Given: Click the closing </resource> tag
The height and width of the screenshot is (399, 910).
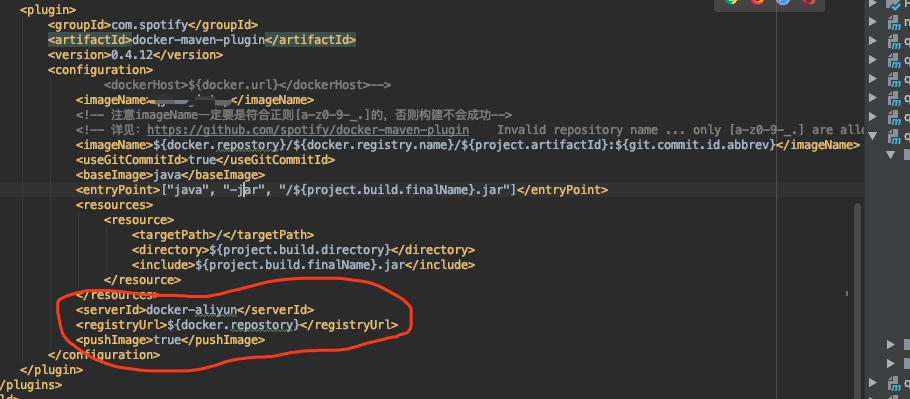Looking at the screenshot, I should point(142,280).
